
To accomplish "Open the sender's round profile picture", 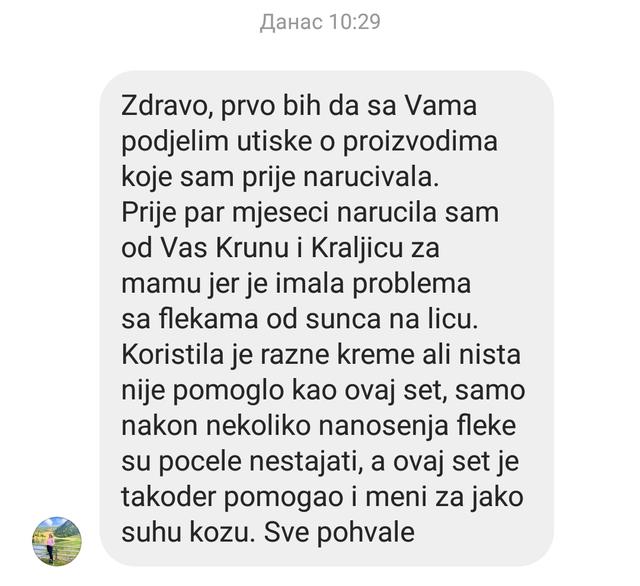I will pos(57,541).
